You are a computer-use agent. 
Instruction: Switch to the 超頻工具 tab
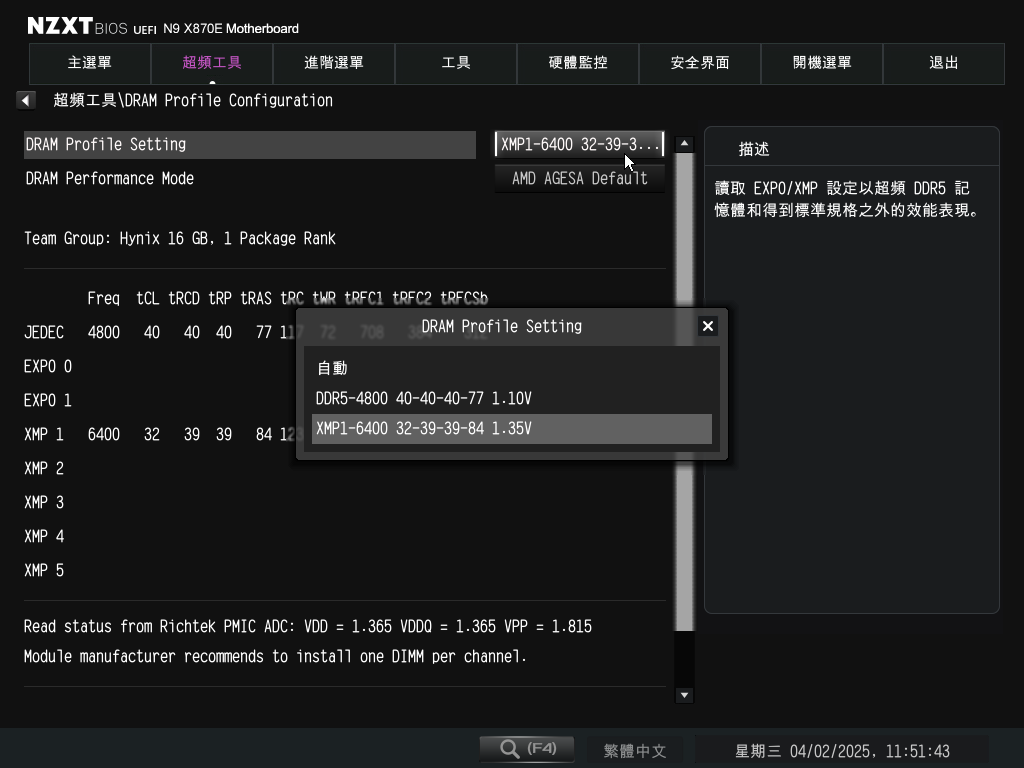(212, 63)
